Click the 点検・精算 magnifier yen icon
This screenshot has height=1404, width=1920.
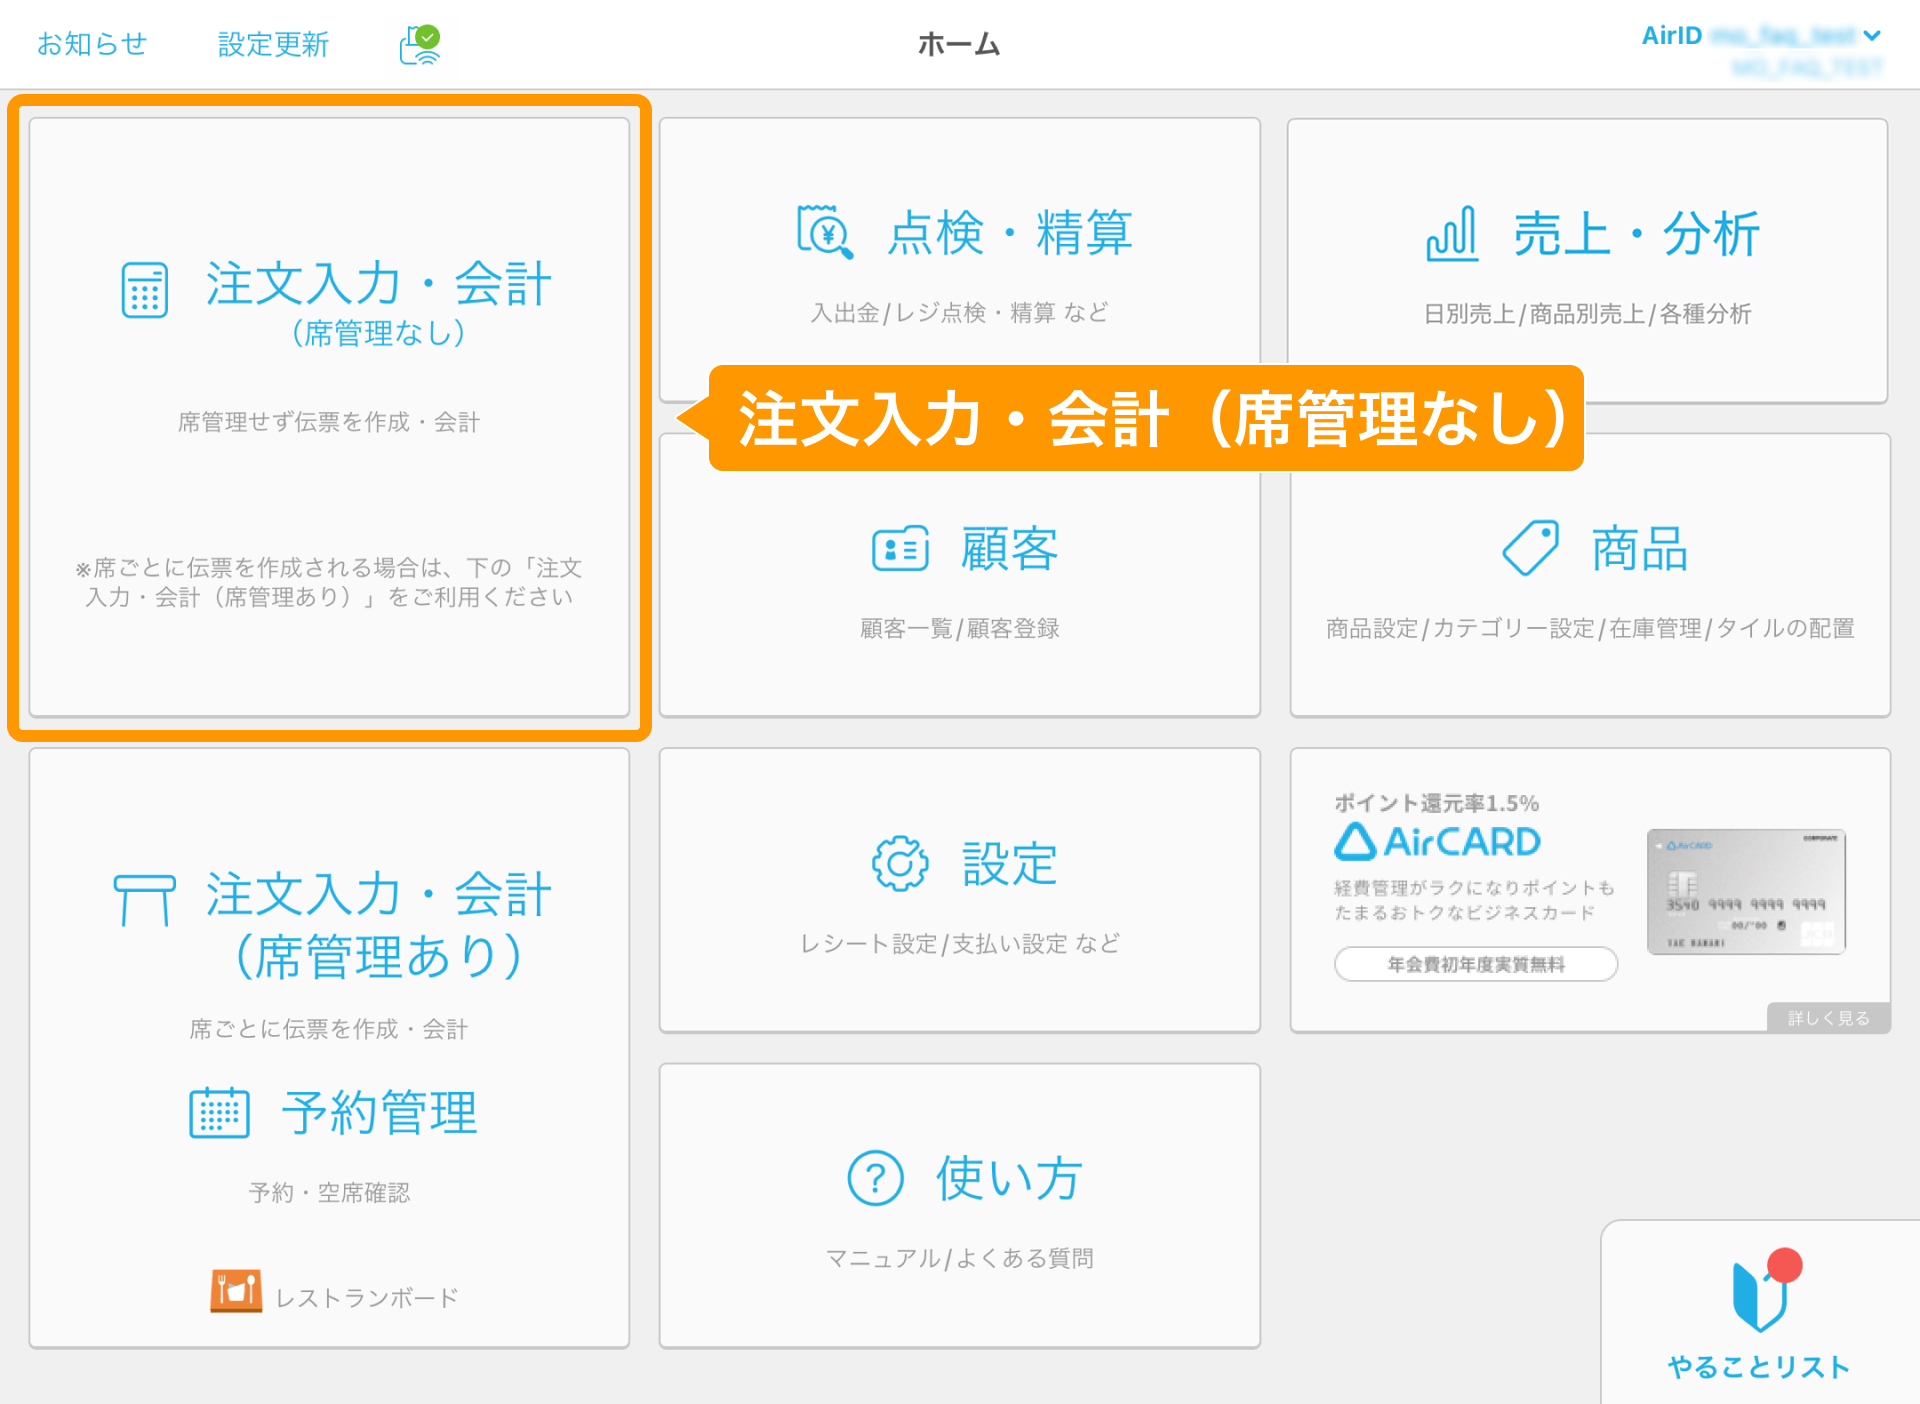825,232
